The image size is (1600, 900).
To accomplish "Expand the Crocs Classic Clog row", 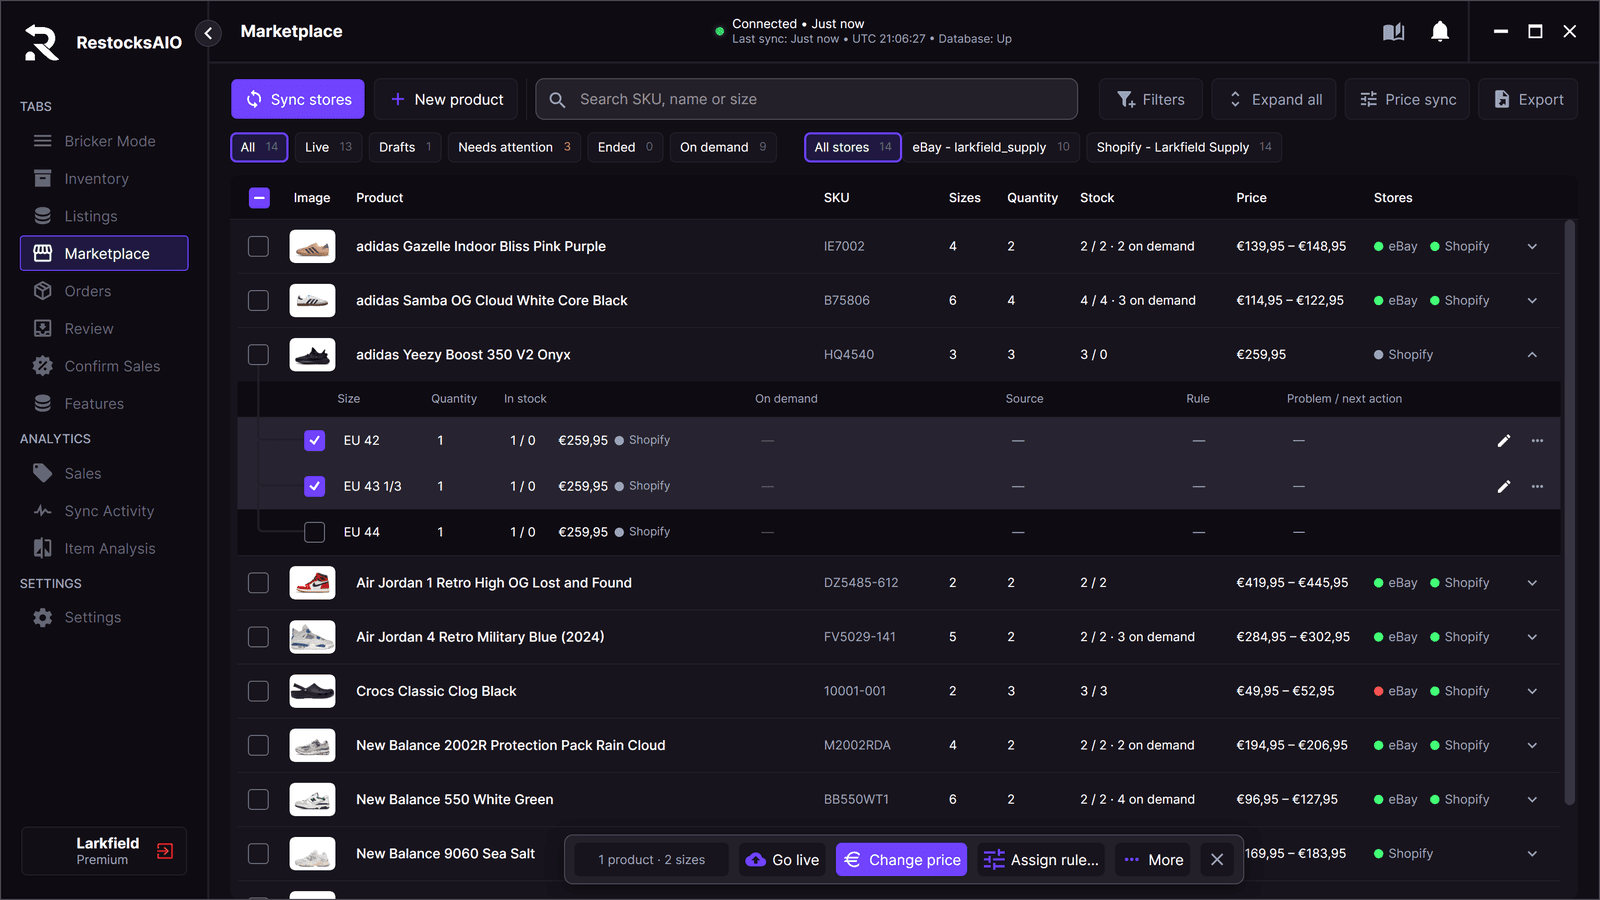I will click(x=1532, y=692).
